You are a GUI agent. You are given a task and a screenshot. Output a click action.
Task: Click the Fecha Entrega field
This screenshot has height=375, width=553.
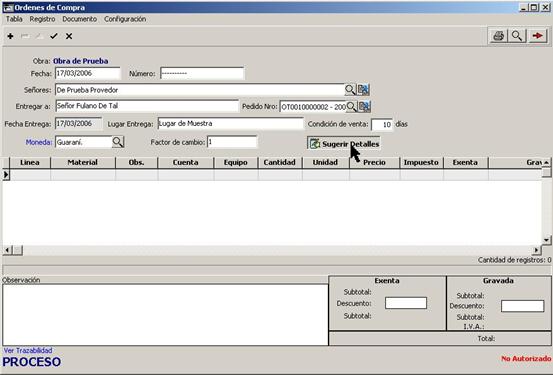[78, 124]
